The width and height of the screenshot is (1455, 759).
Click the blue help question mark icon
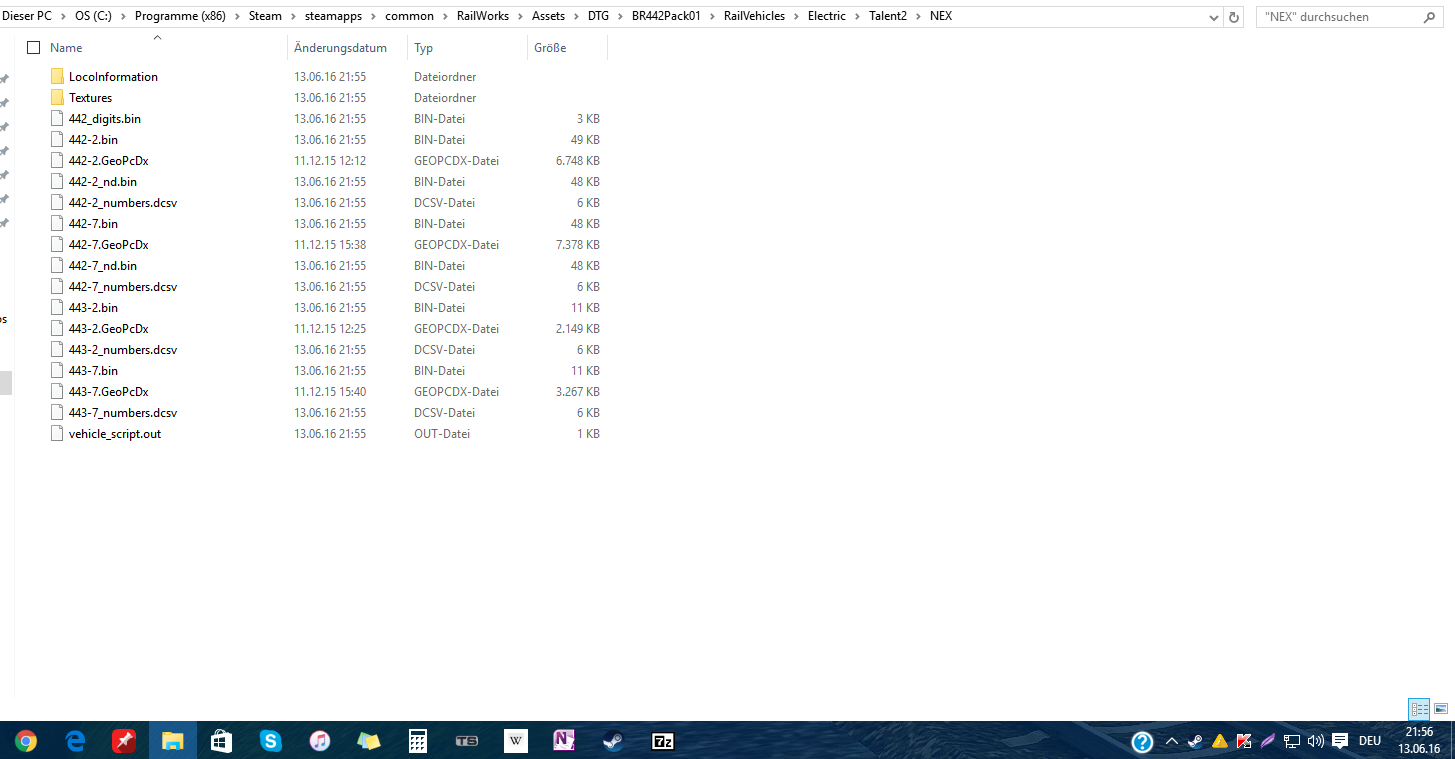(x=1143, y=742)
